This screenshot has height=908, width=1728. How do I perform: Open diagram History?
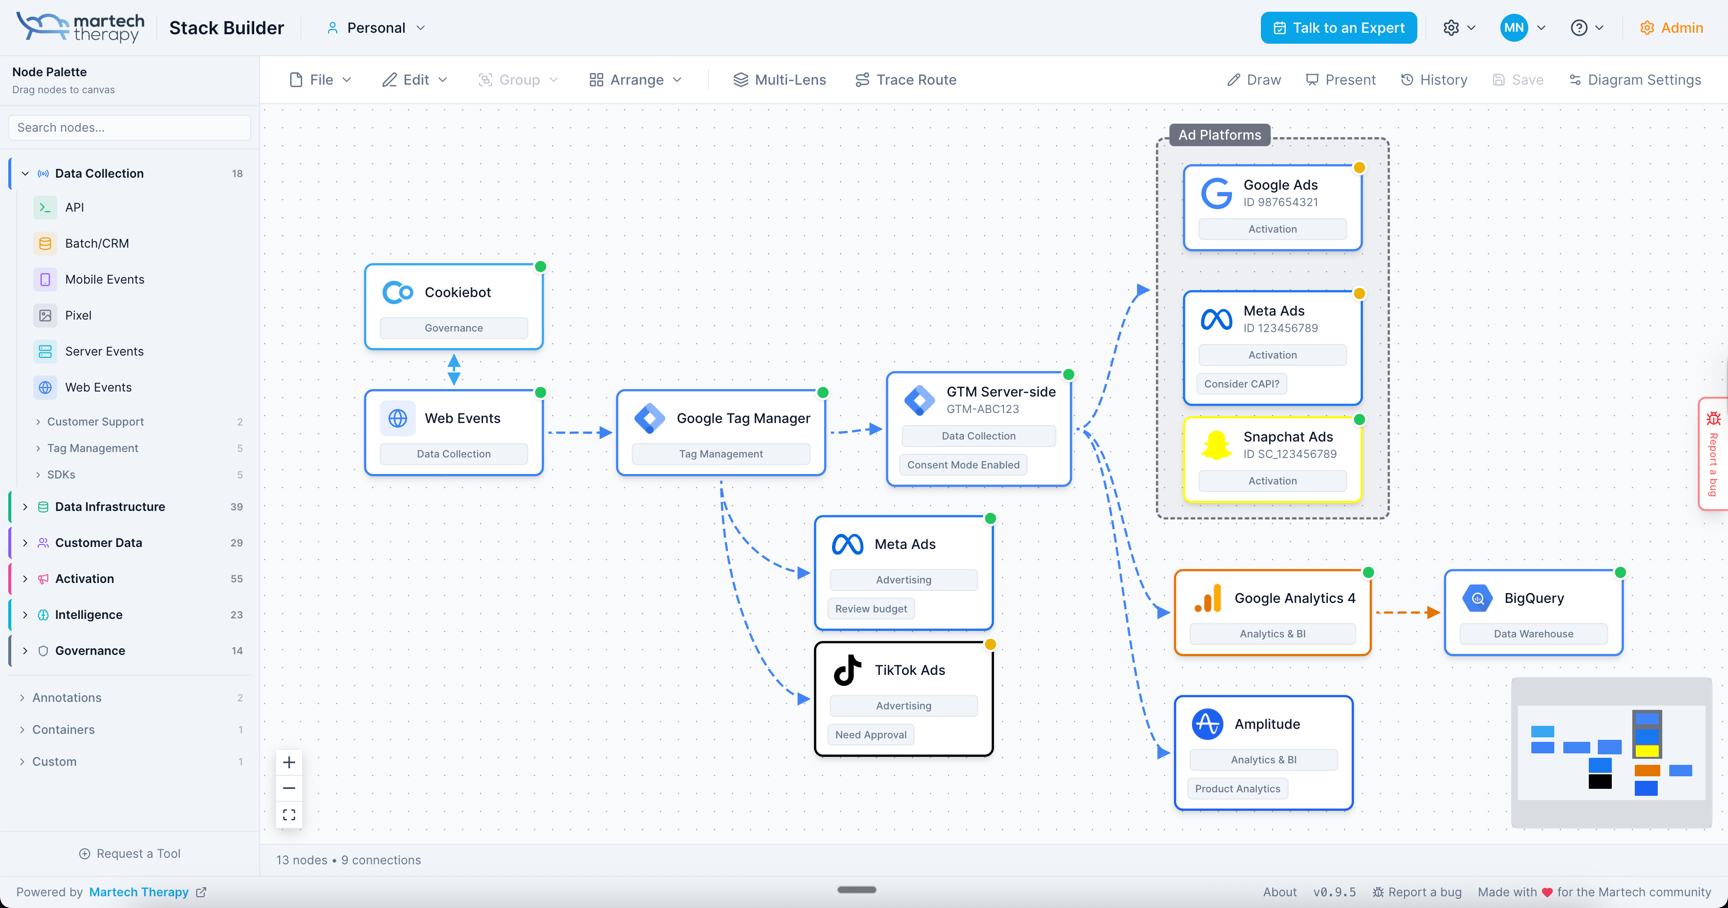click(1434, 79)
